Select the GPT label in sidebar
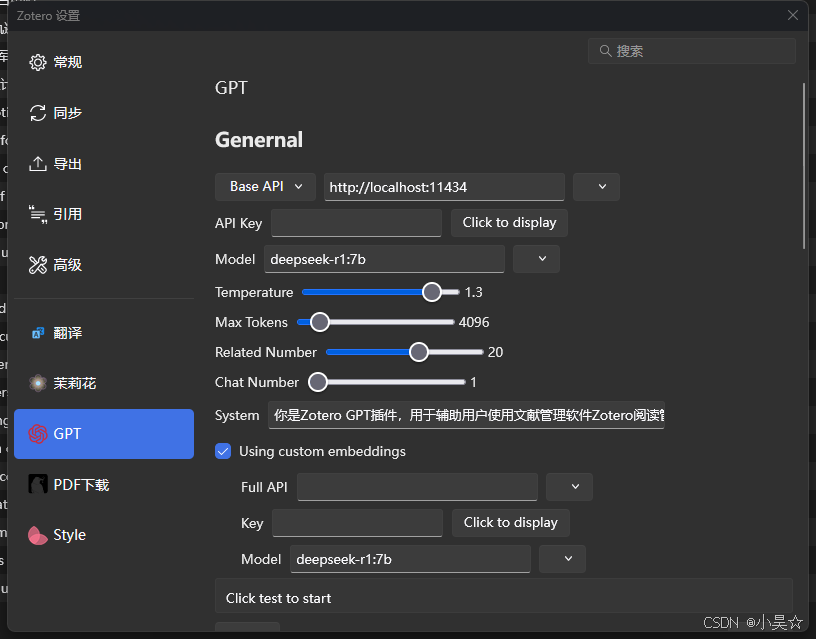This screenshot has width=816, height=639. pos(67,433)
